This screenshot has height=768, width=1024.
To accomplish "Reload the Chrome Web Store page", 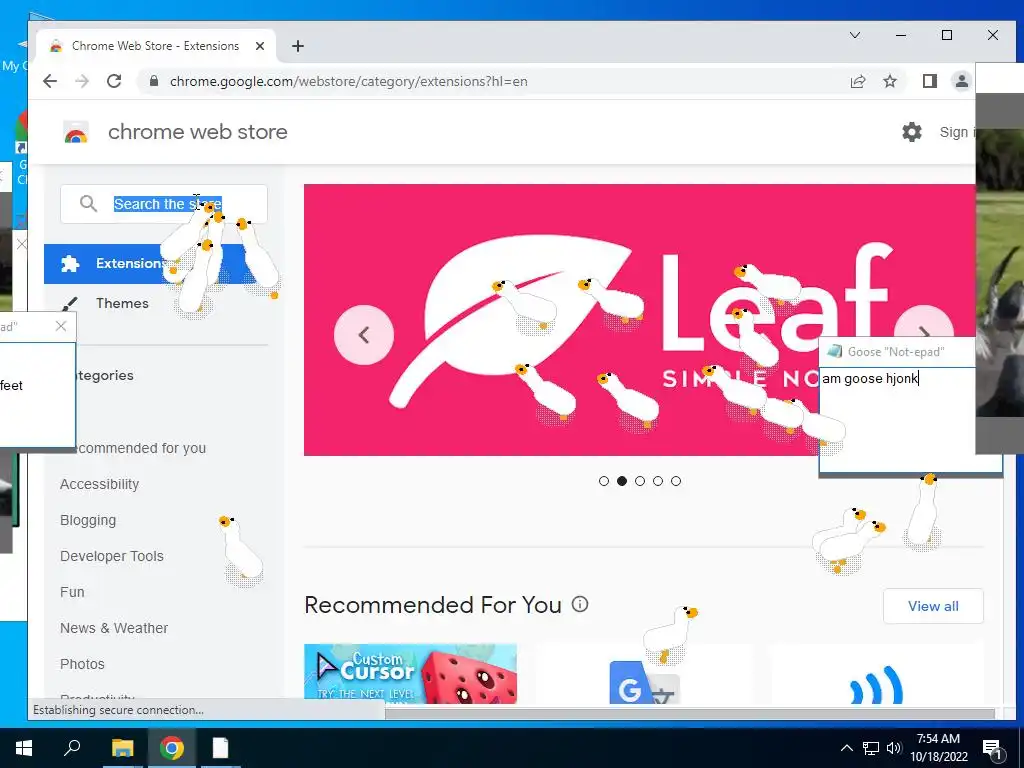I will pyautogui.click(x=114, y=81).
